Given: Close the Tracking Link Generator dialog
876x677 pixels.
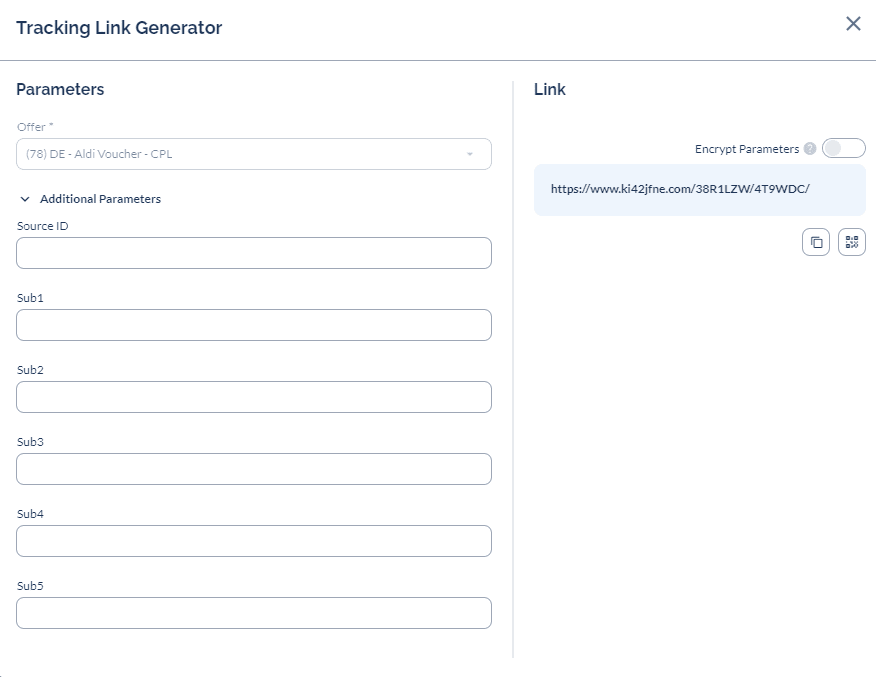Looking at the screenshot, I should (853, 23).
